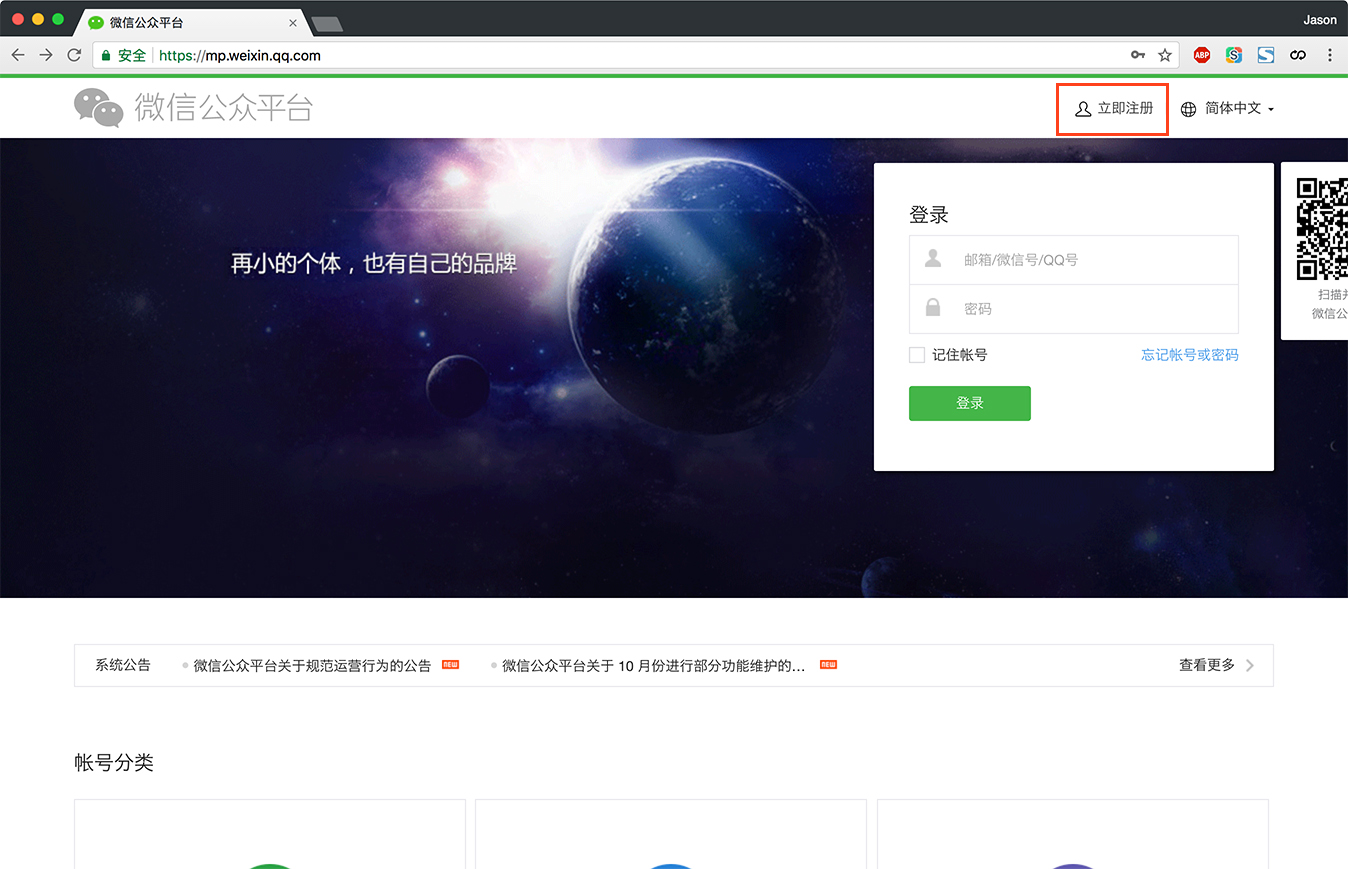
Task: Tick the 记住帐号 checkbox
Action: [x=916, y=355]
